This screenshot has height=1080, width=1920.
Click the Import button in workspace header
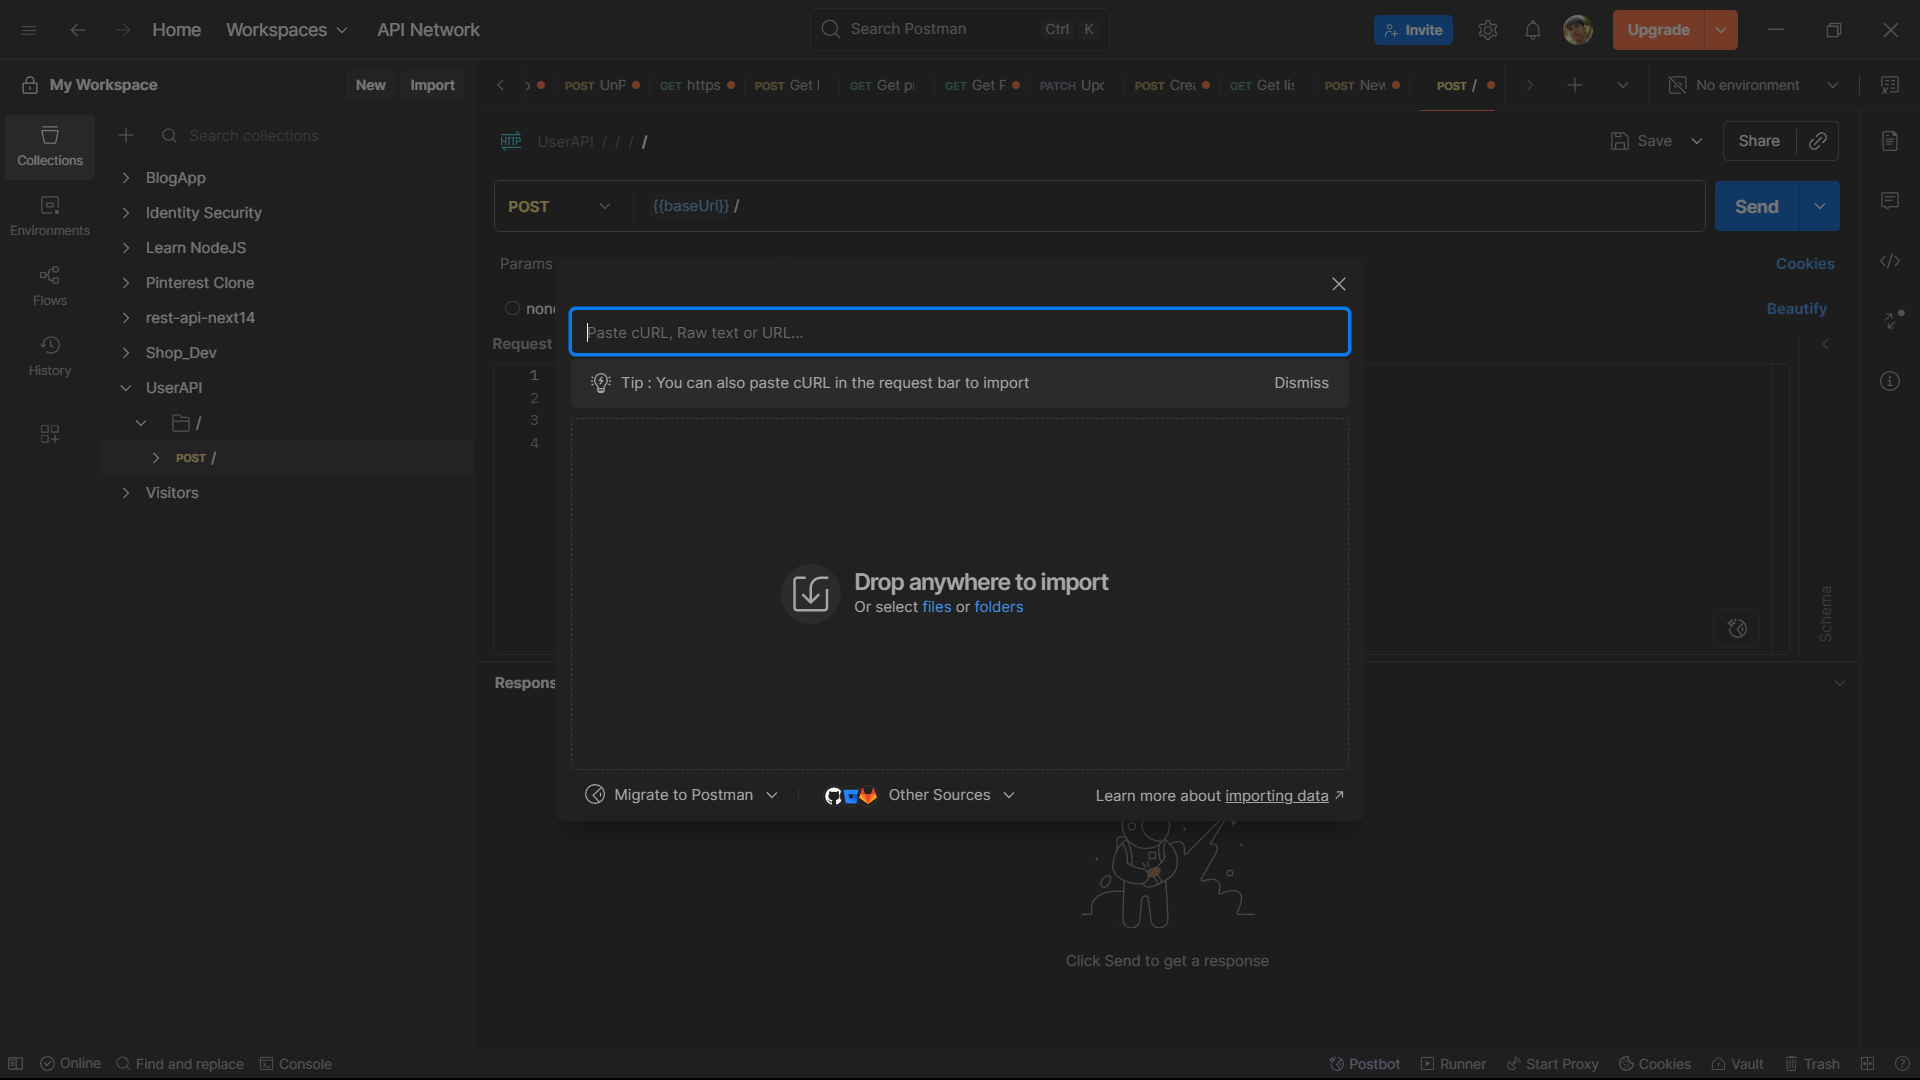point(432,85)
